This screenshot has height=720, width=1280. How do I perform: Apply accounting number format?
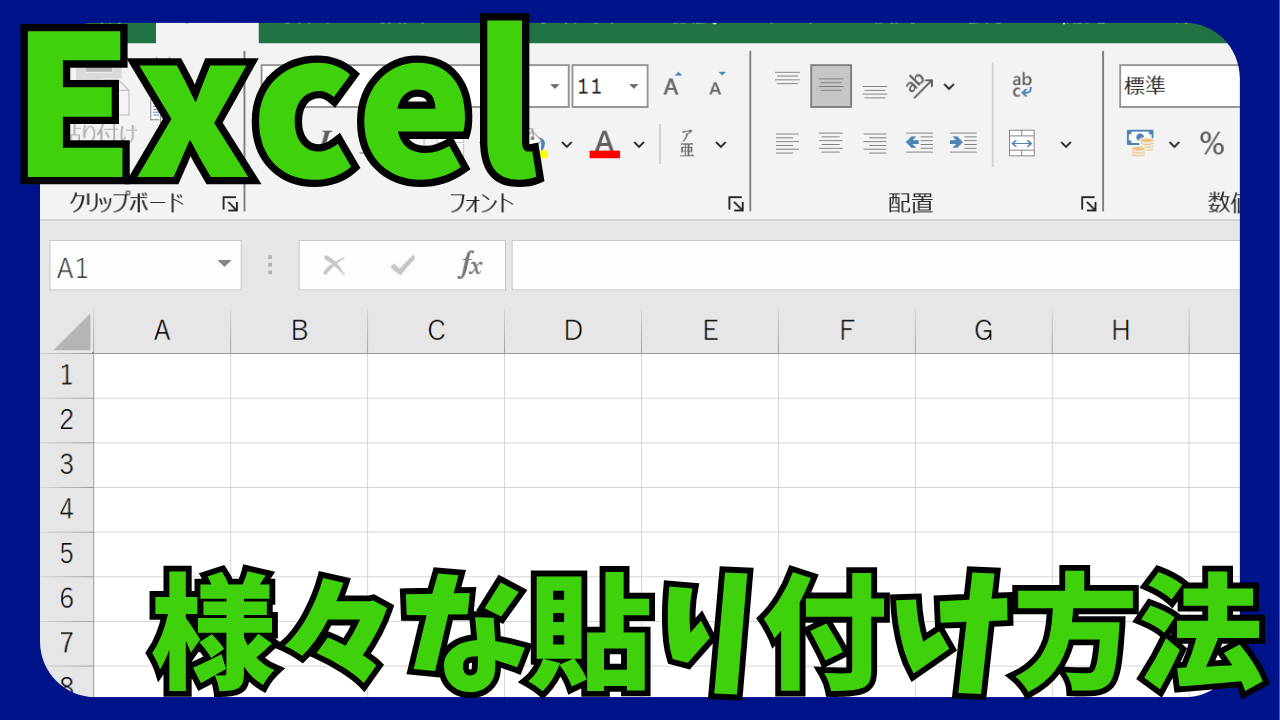[x=1140, y=144]
